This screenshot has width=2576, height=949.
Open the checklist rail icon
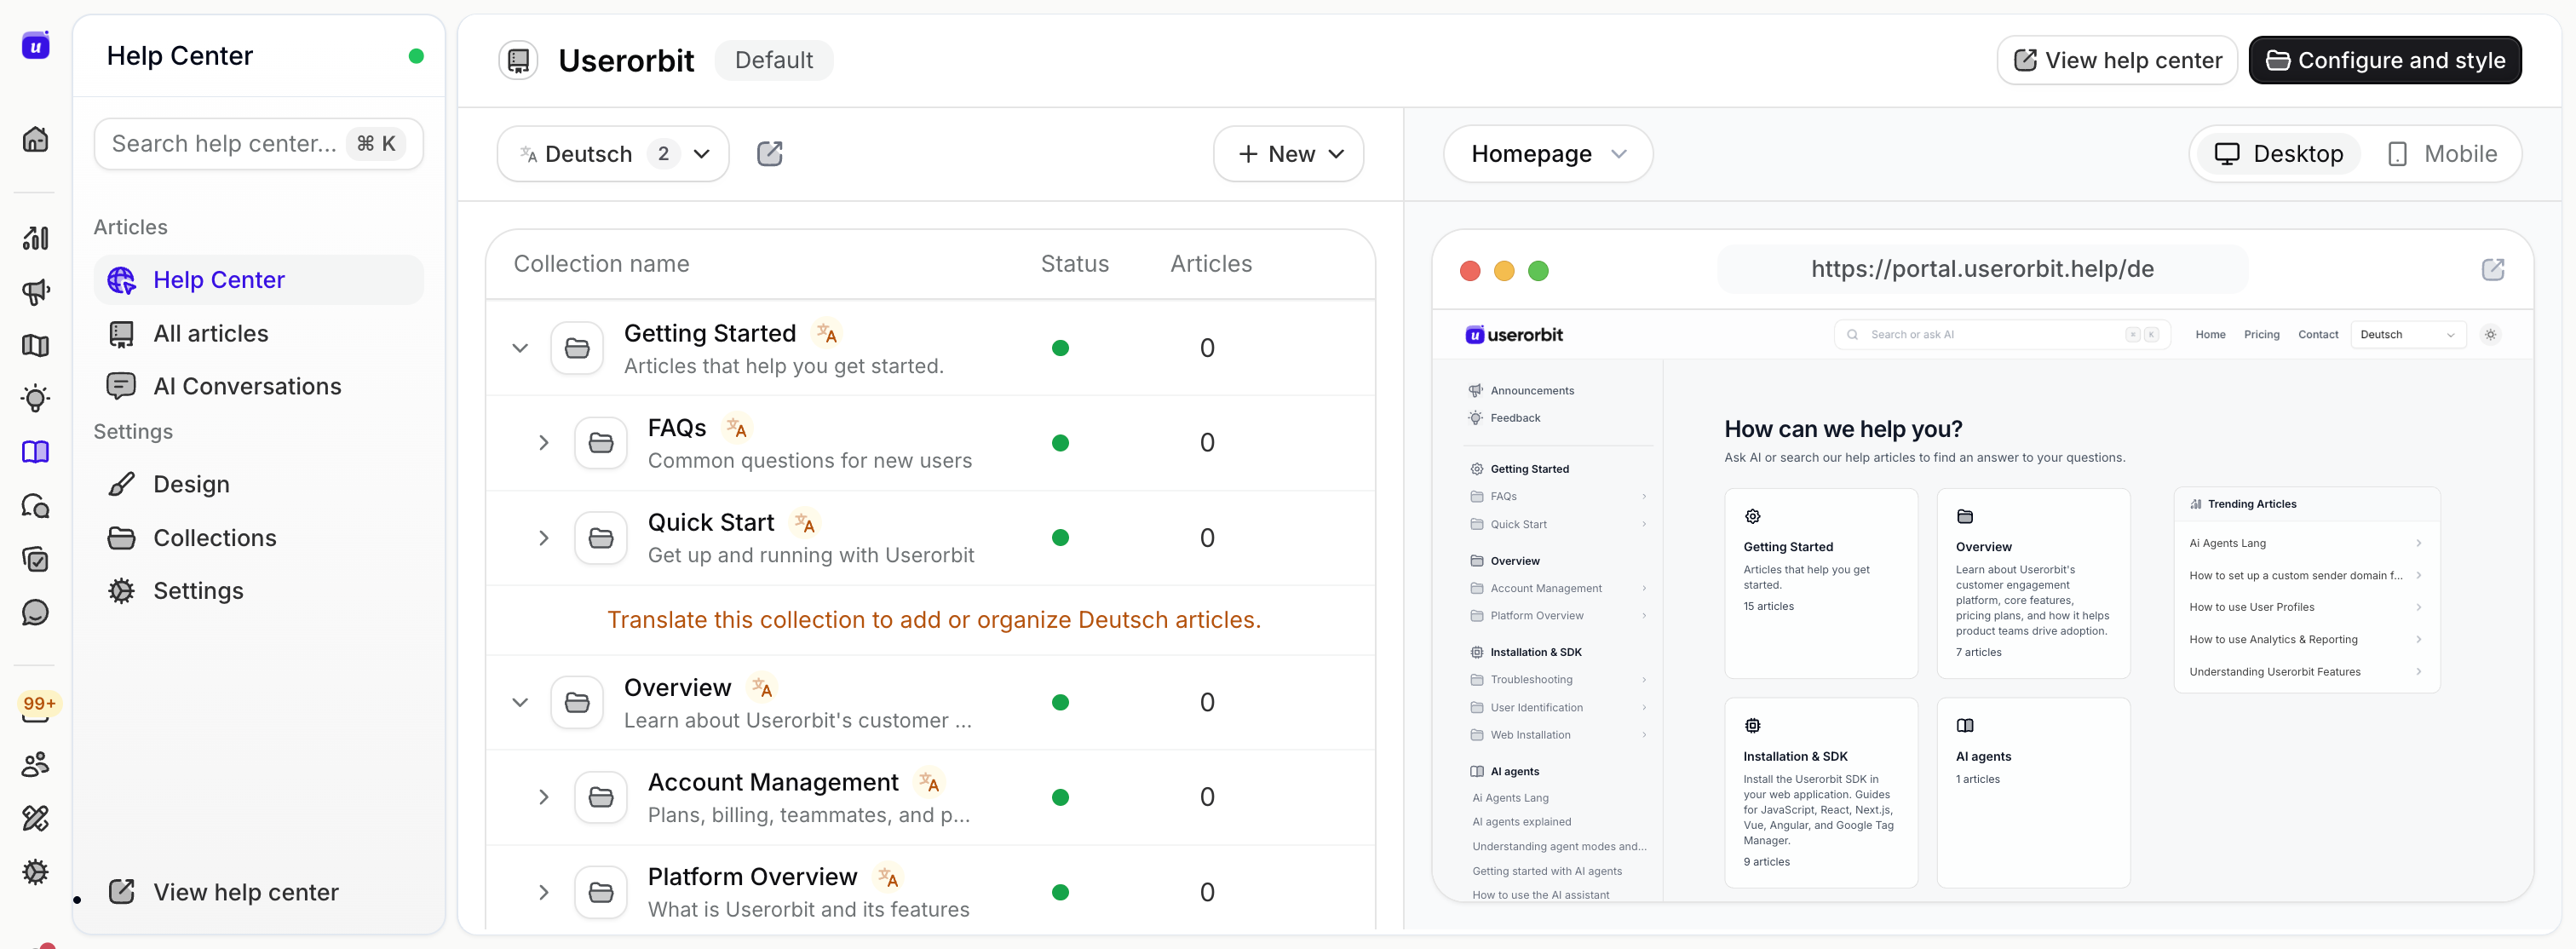tap(36, 559)
